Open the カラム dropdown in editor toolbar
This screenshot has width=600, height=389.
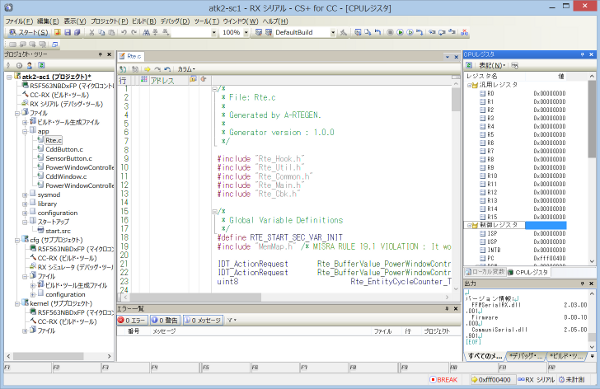[x=186, y=69]
